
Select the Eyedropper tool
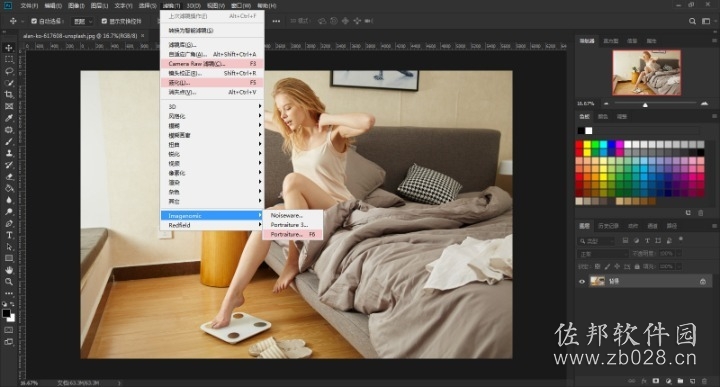(9, 118)
